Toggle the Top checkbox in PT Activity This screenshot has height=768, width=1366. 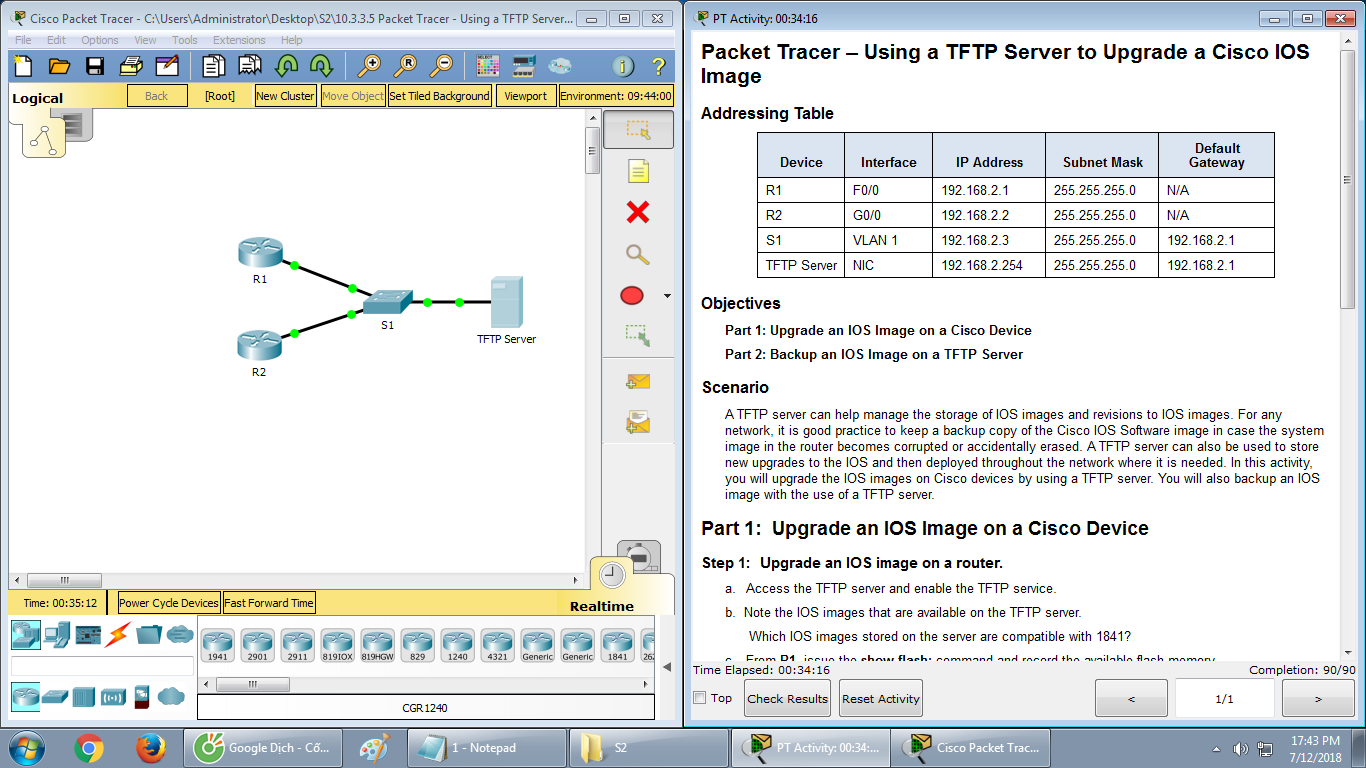tap(700, 698)
